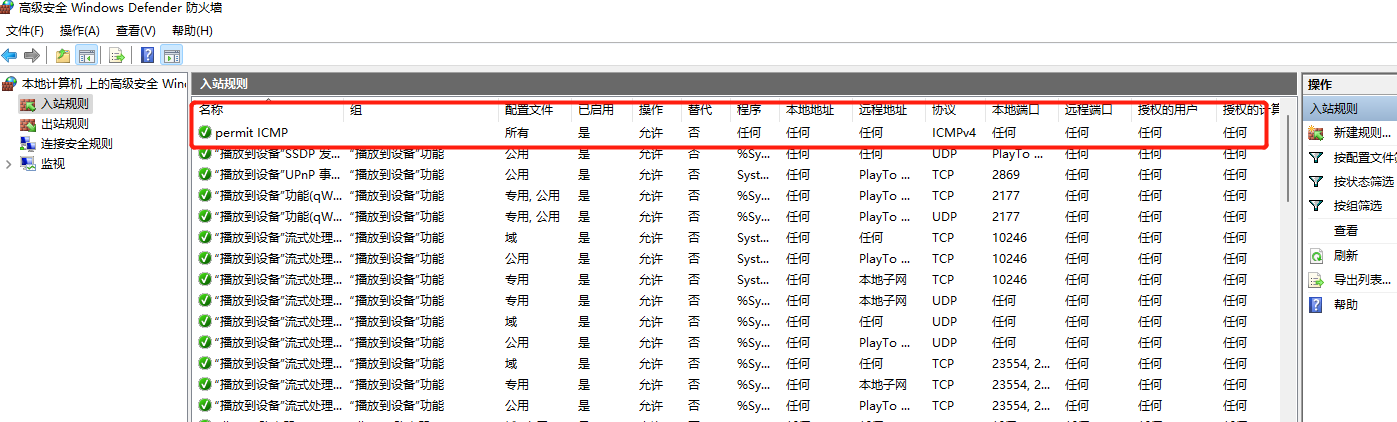
Task: Click the 2869 local port cell
Action: tap(1005, 174)
